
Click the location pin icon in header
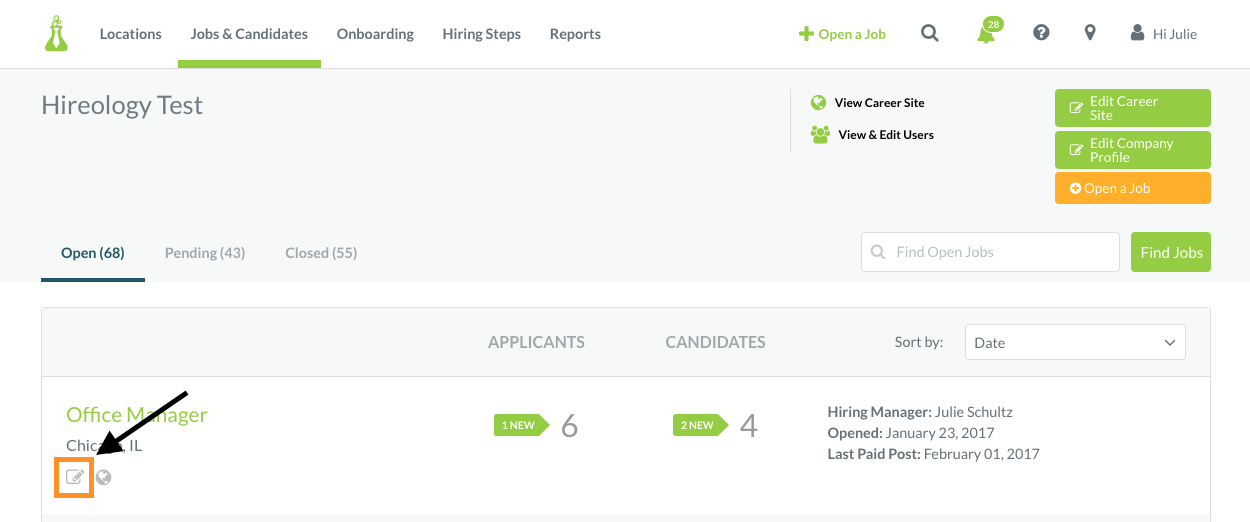pos(1090,33)
